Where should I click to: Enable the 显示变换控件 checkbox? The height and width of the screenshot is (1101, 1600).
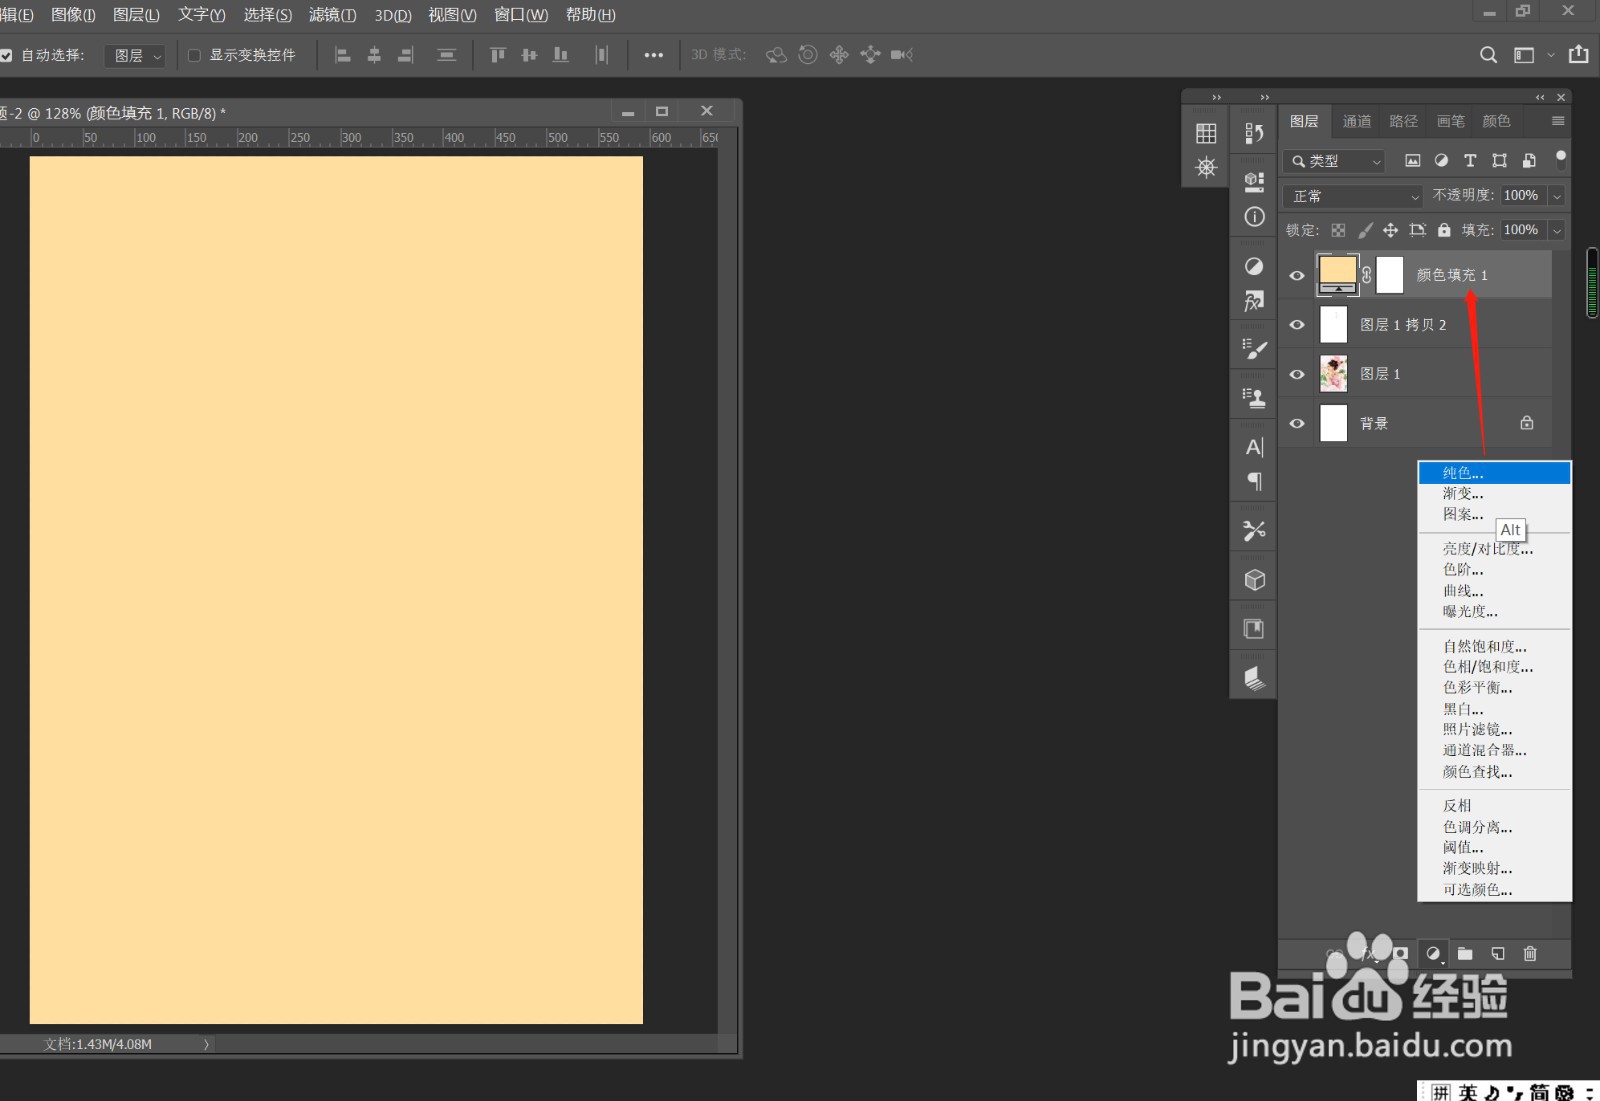pyautogui.click(x=194, y=56)
